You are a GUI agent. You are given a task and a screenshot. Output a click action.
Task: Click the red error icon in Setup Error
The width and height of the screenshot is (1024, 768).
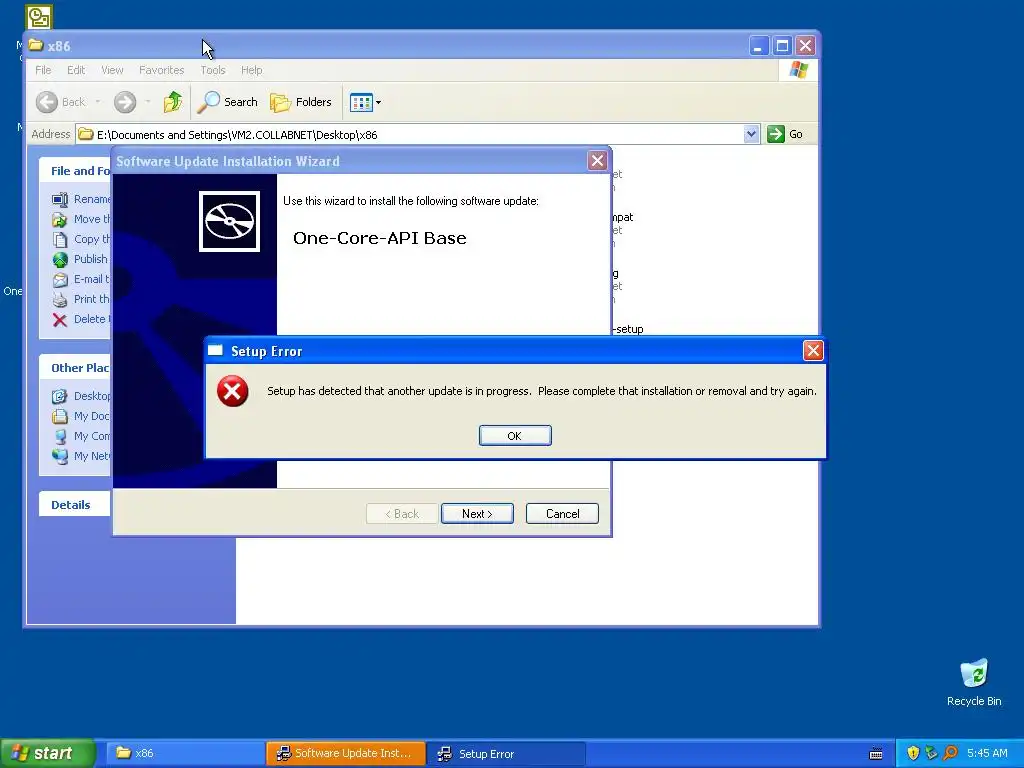click(232, 391)
